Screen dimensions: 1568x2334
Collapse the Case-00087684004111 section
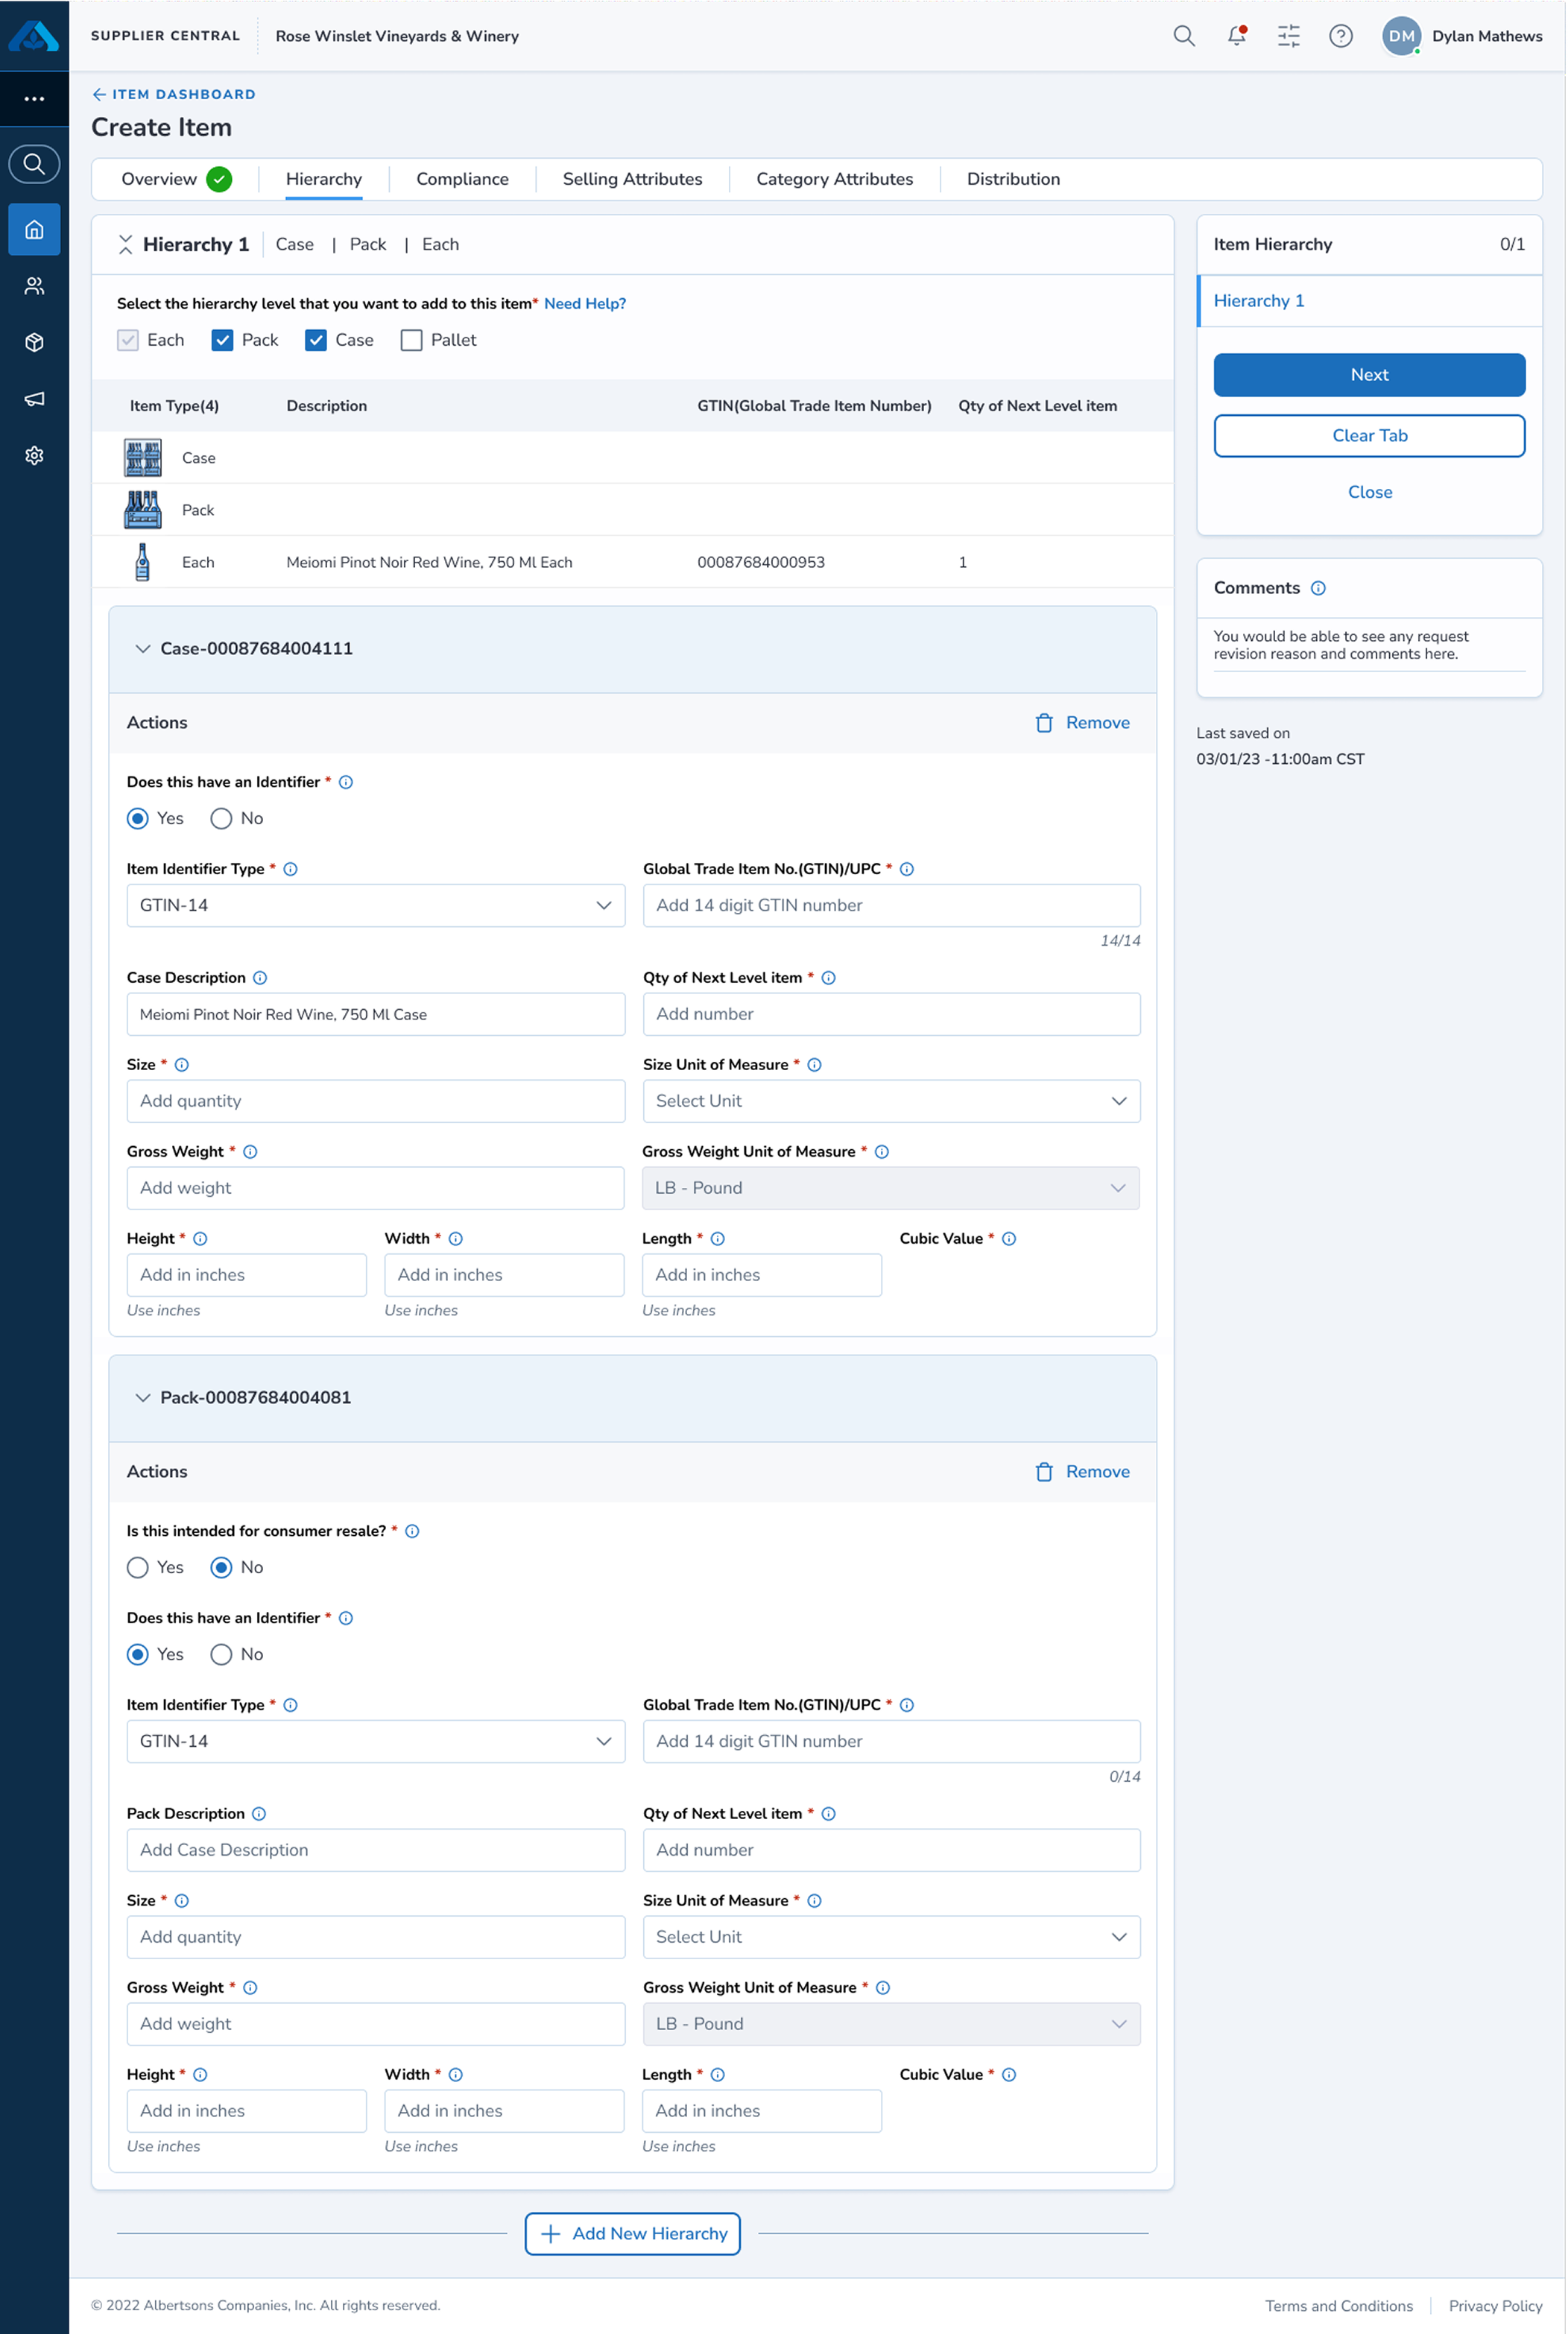point(143,648)
